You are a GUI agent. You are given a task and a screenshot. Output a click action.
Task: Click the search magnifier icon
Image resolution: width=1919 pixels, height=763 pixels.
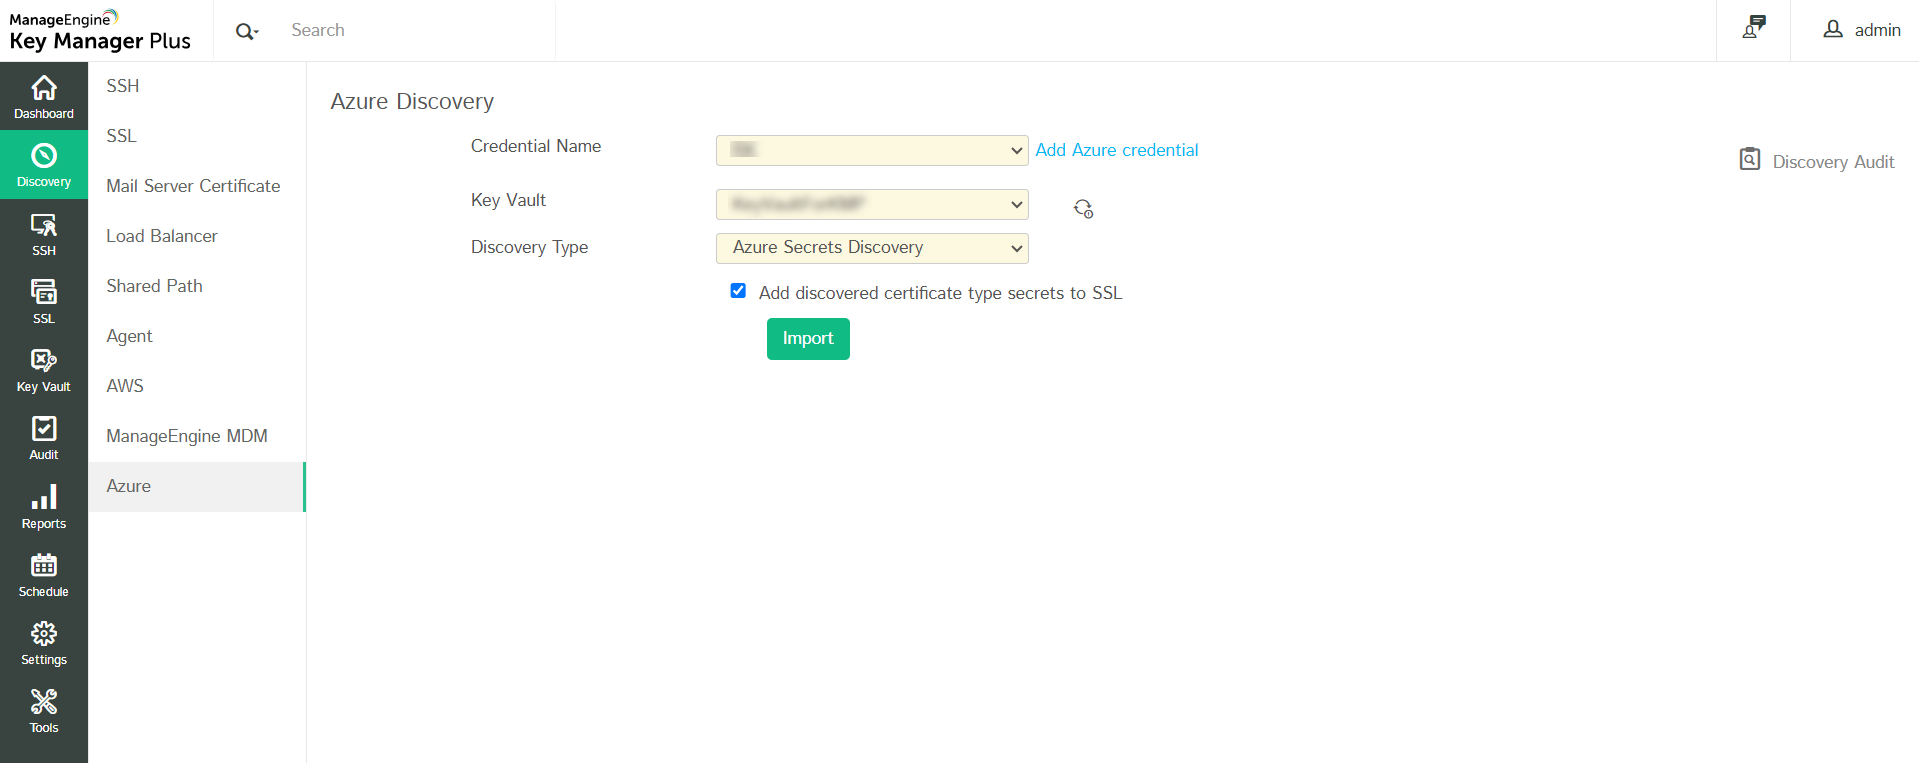[x=246, y=31]
